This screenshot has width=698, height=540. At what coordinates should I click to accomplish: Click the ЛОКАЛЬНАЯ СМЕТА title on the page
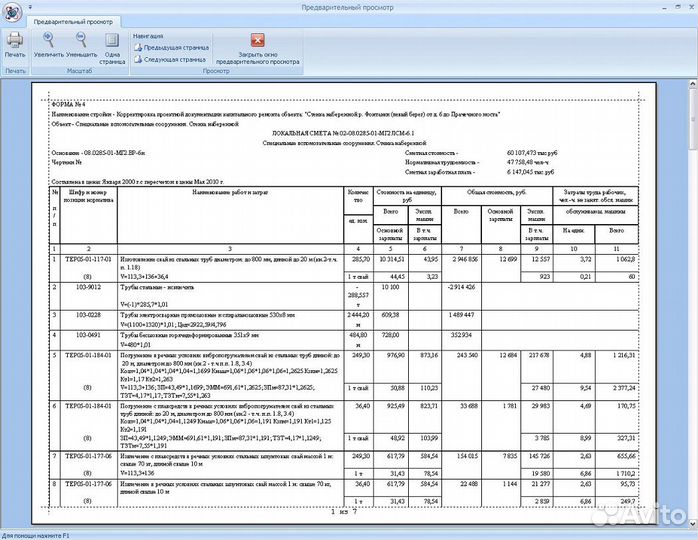coord(344,134)
